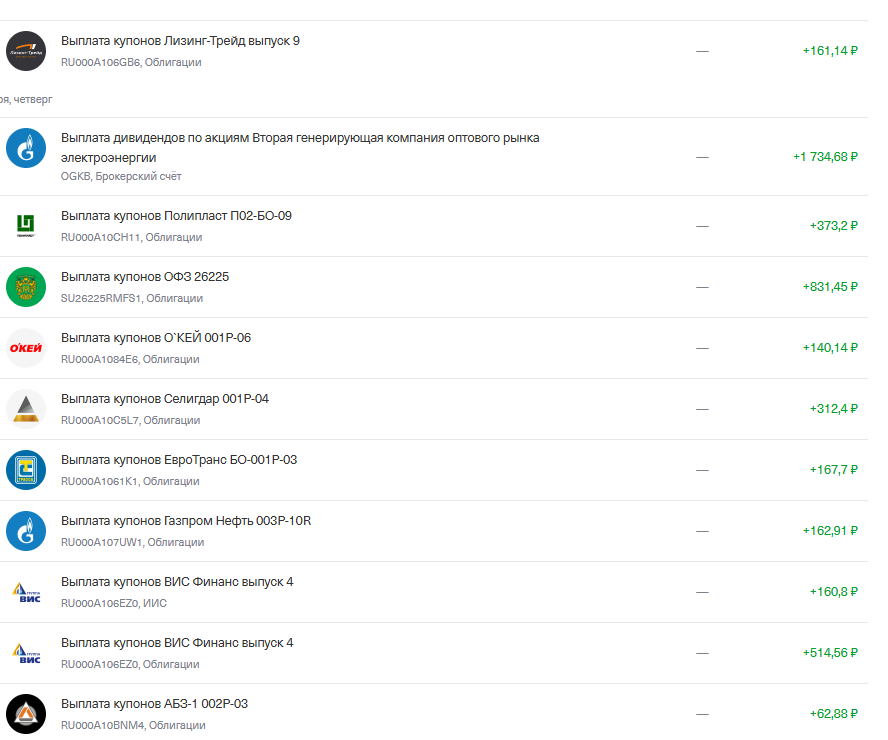Click the amount +62,88 ₽
The height and width of the screenshot is (740, 888).
[834, 714]
